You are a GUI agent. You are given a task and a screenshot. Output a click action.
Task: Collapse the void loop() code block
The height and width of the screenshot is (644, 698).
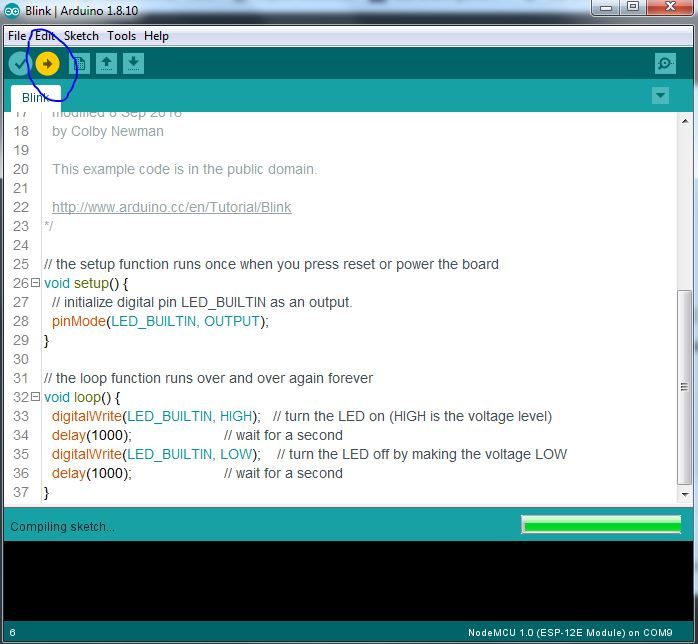(36, 396)
